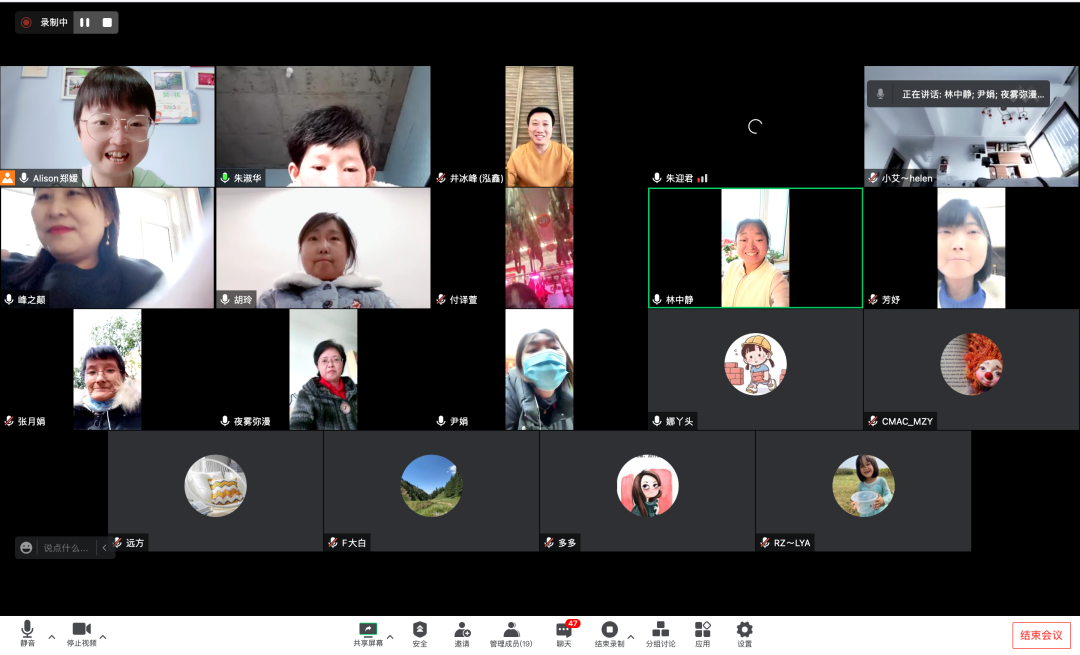The image size is (1080, 655).
Task: Click the 说点什么 chat input field
Action: pyautogui.click(x=66, y=548)
